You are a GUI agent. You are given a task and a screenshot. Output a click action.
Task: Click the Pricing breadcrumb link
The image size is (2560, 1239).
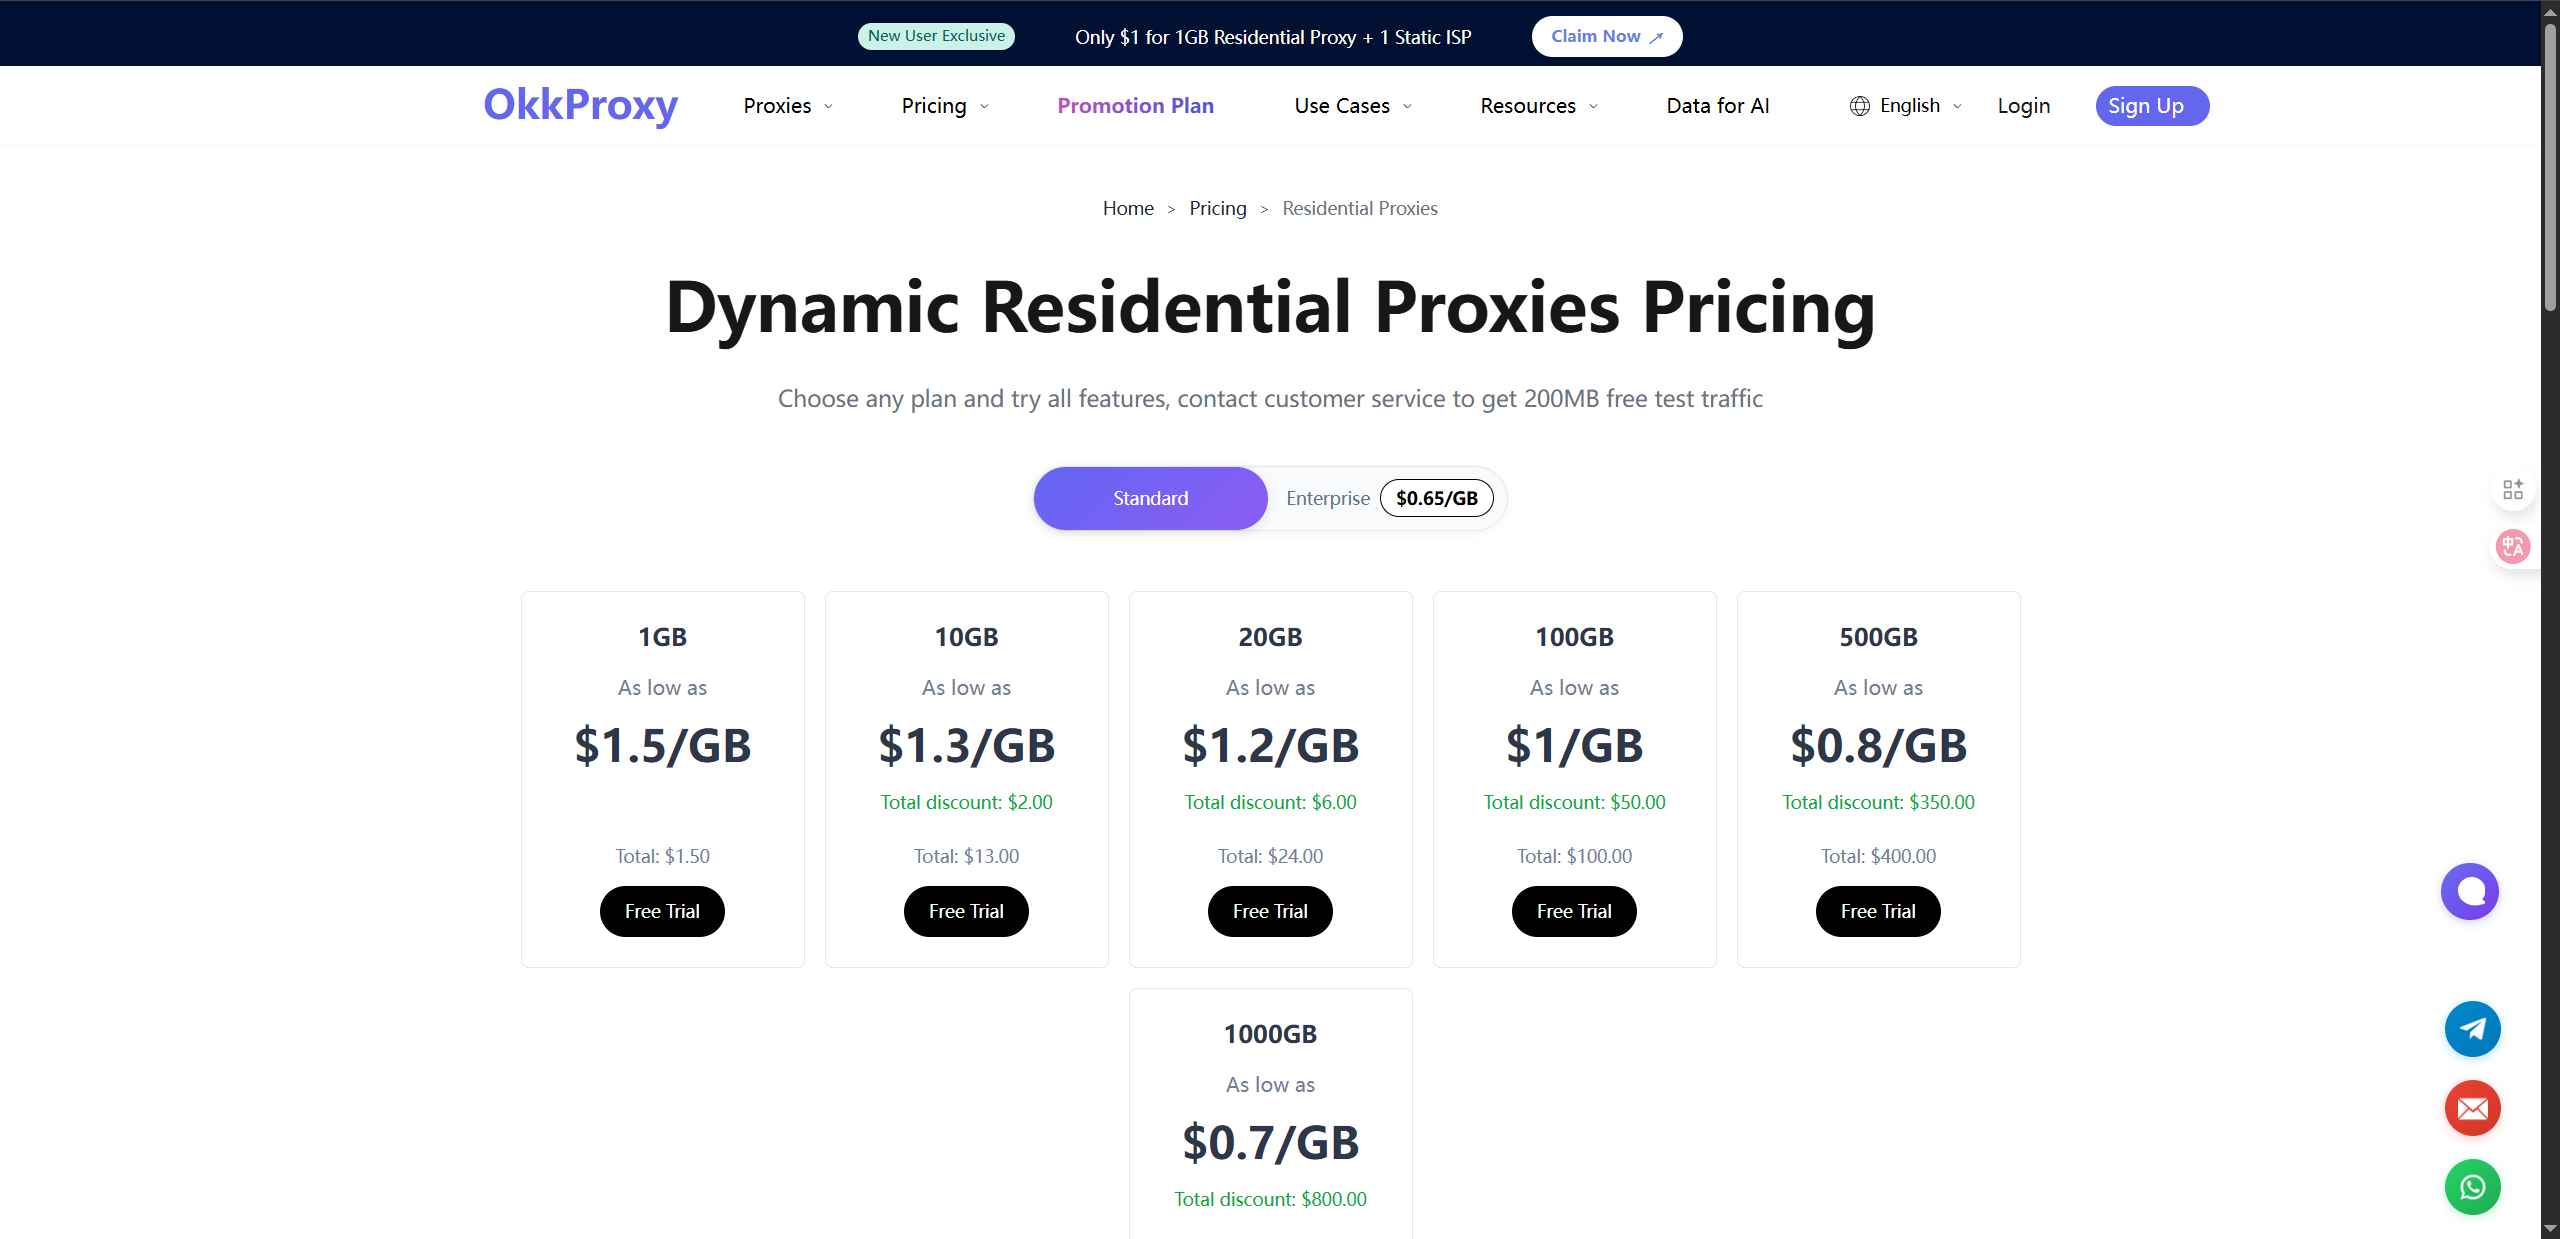1217,208
